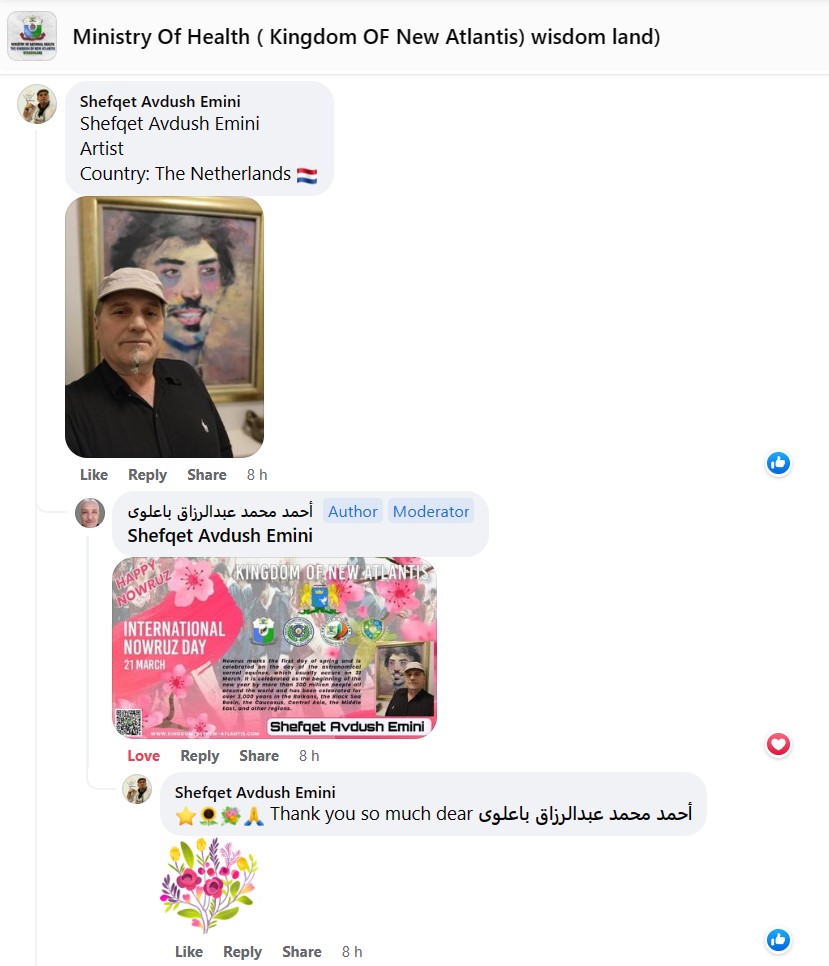829x966 pixels.
Task: Click the thumbs-up reaction on the flower reply
Action: tap(778, 940)
